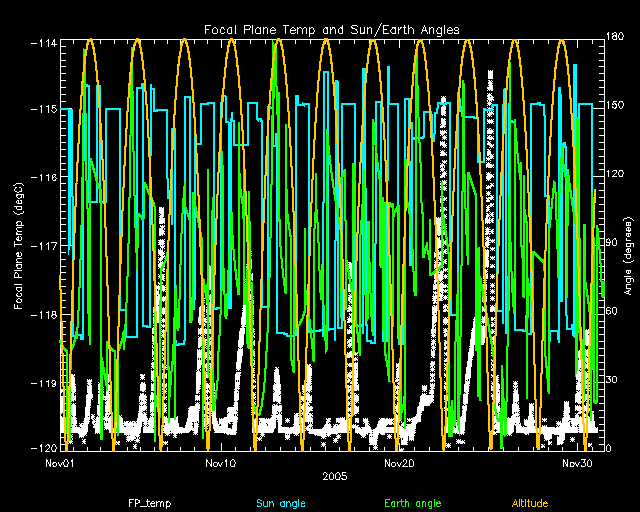Image resolution: width=640 pixels, height=512 pixels.
Task: Click the 'Focal Plane Temp (degC)' axis label
Action: (19, 244)
